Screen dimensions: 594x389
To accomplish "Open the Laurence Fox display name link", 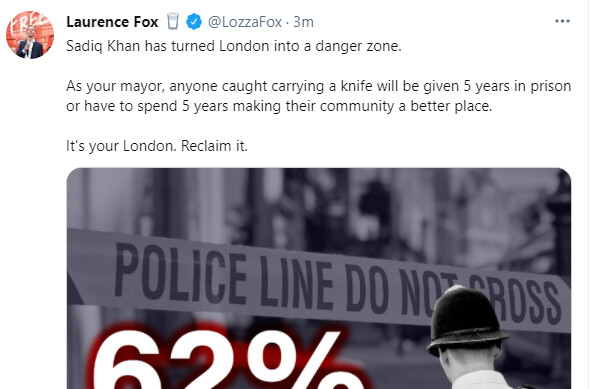I will point(112,22).
